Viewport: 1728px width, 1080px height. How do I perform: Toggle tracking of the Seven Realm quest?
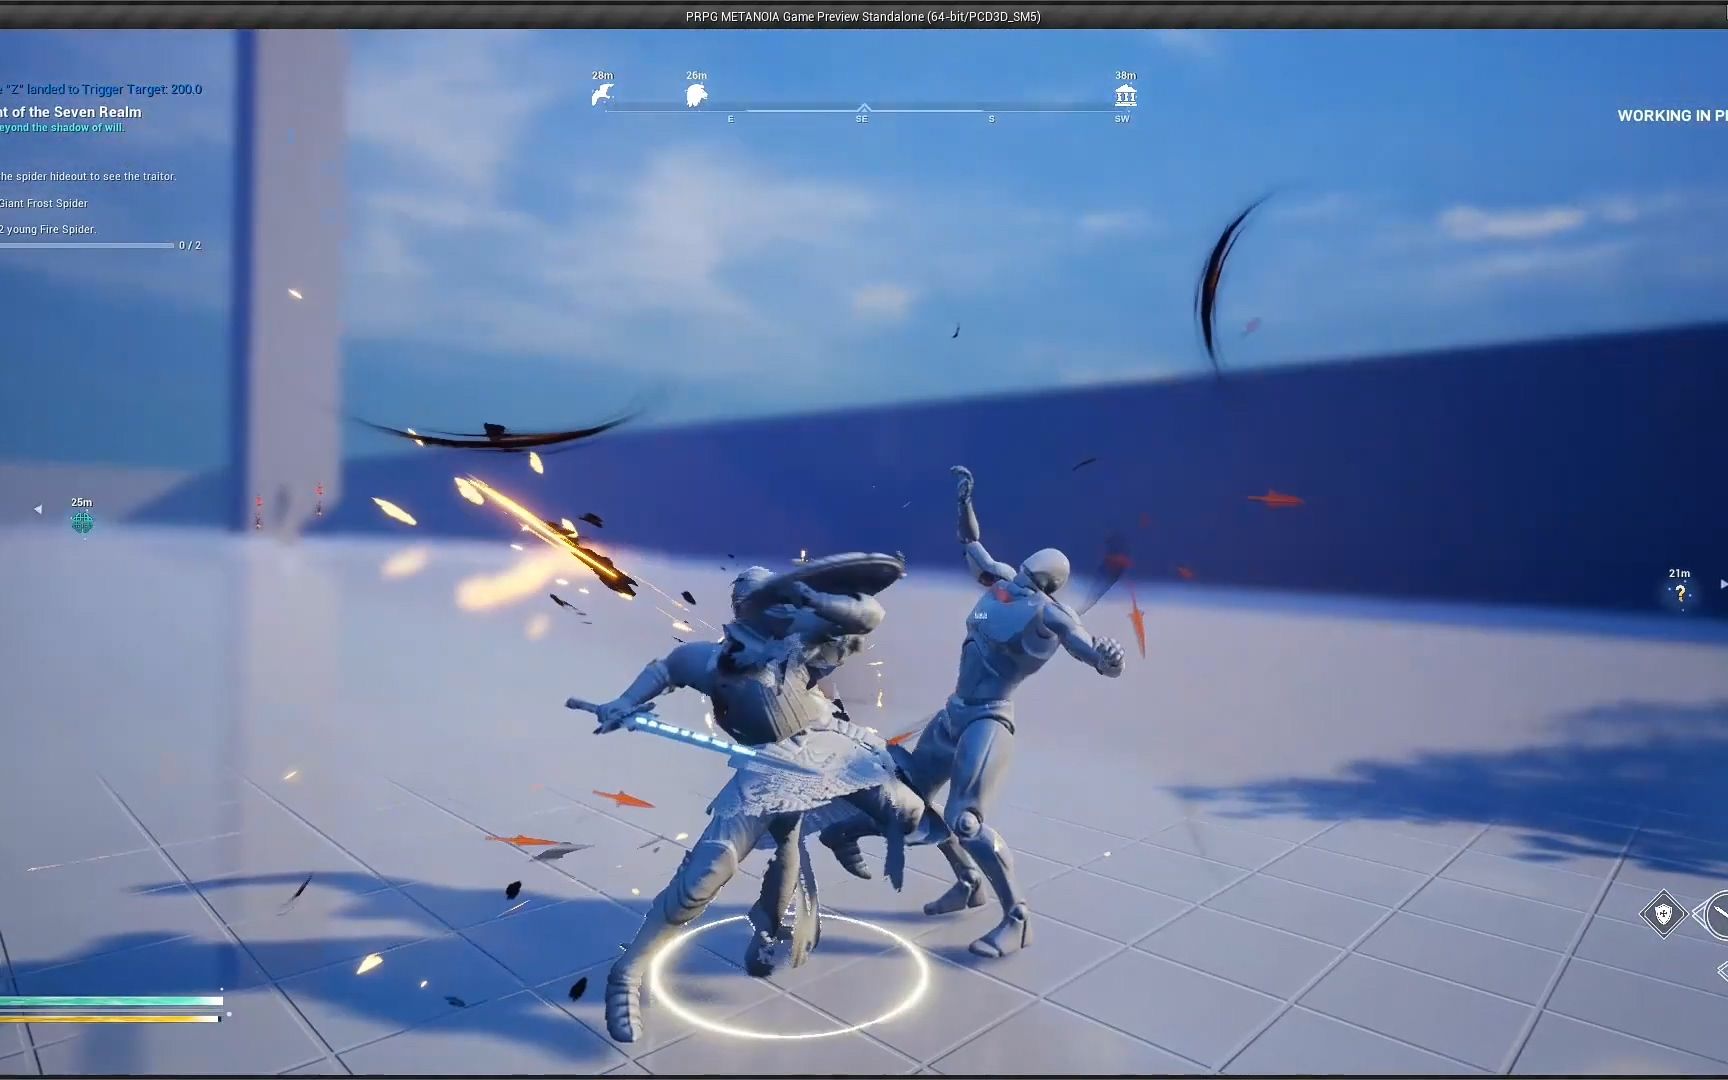70,112
